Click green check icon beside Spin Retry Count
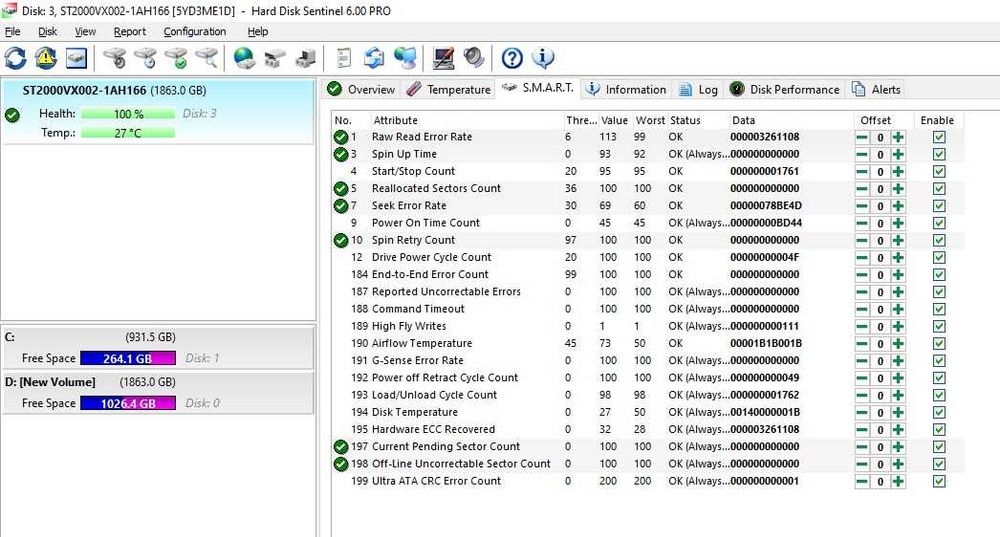The height and width of the screenshot is (537, 1000). pyautogui.click(x=341, y=240)
